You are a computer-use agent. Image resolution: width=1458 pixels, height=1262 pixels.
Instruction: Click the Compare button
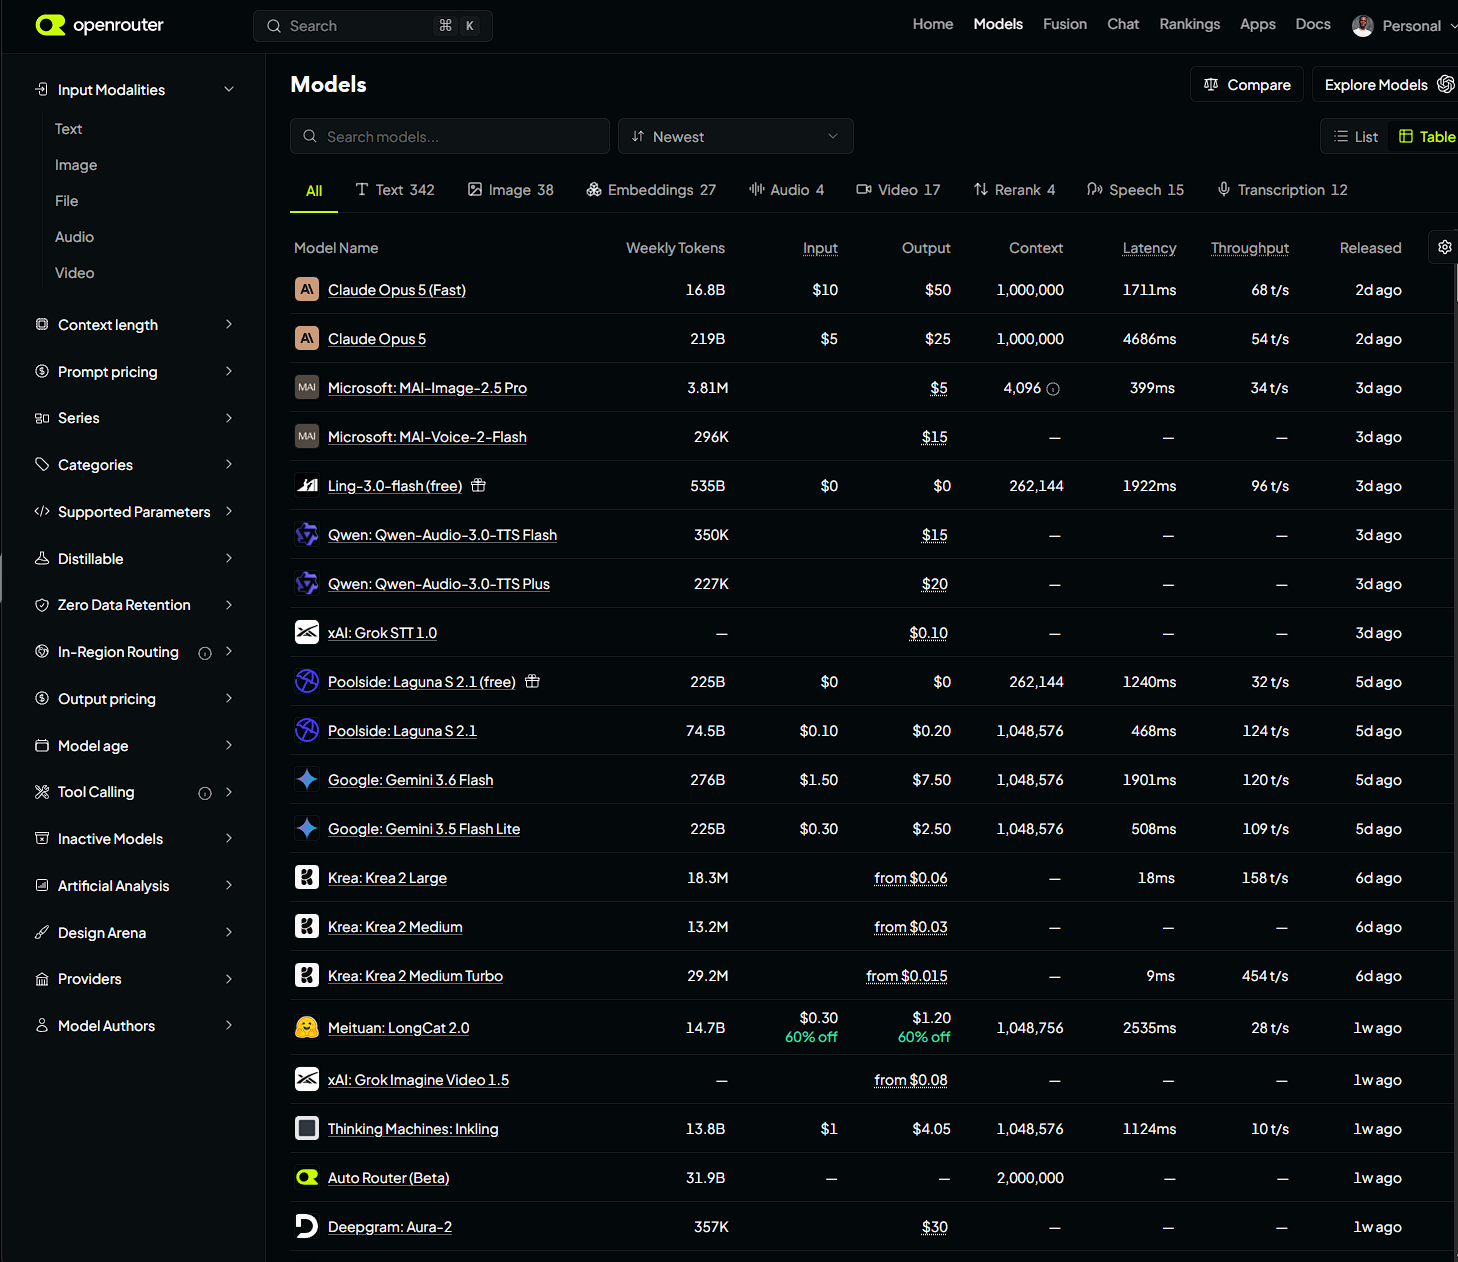(1247, 85)
